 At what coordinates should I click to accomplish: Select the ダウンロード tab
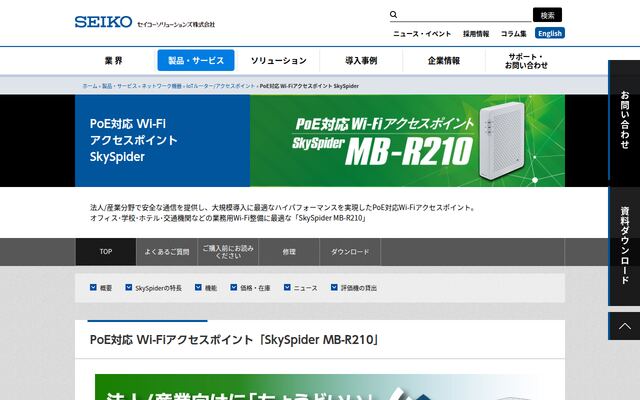tap(350, 252)
